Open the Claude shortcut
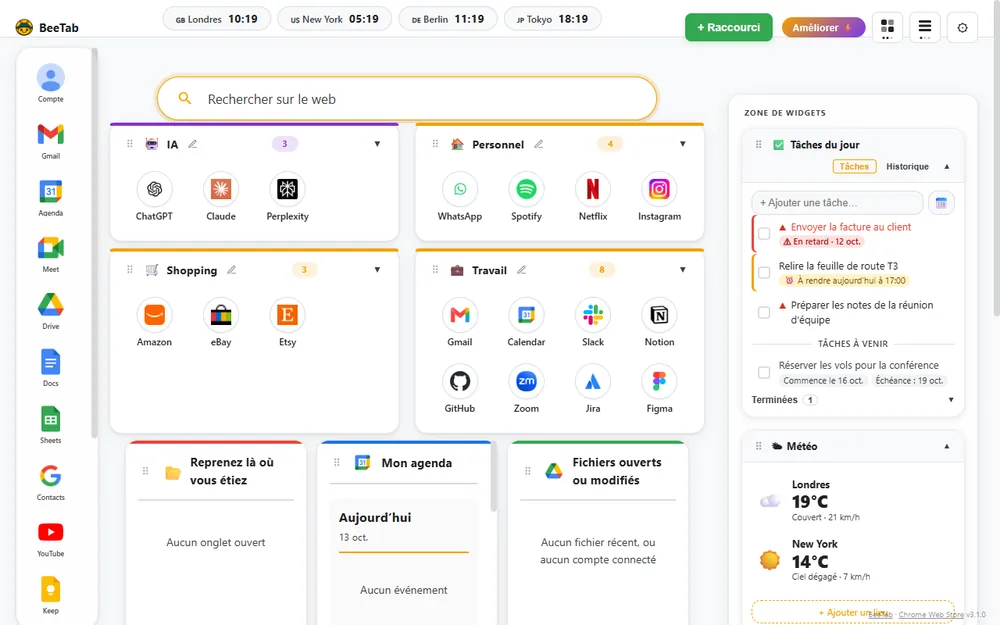The width and height of the screenshot is (1000, 625). point(221,189)
